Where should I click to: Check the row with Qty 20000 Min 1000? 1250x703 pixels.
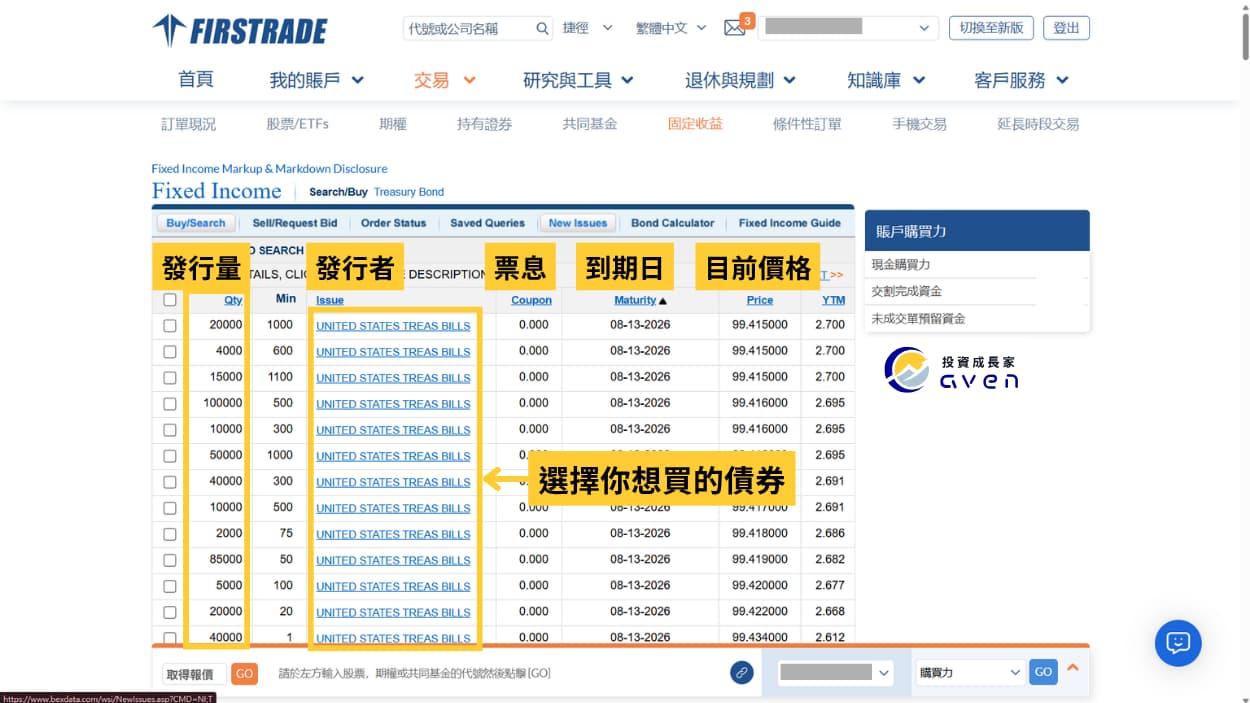tap(170, 326)
